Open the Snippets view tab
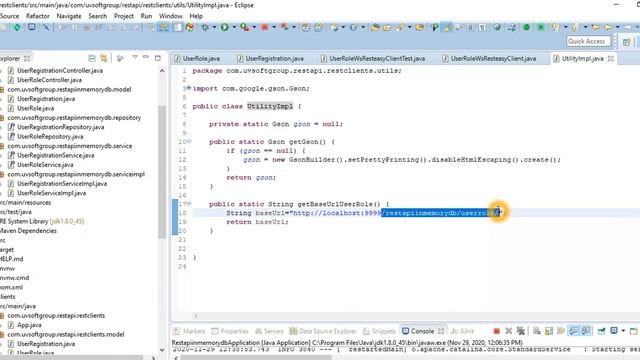 click(x=379, y=331)
